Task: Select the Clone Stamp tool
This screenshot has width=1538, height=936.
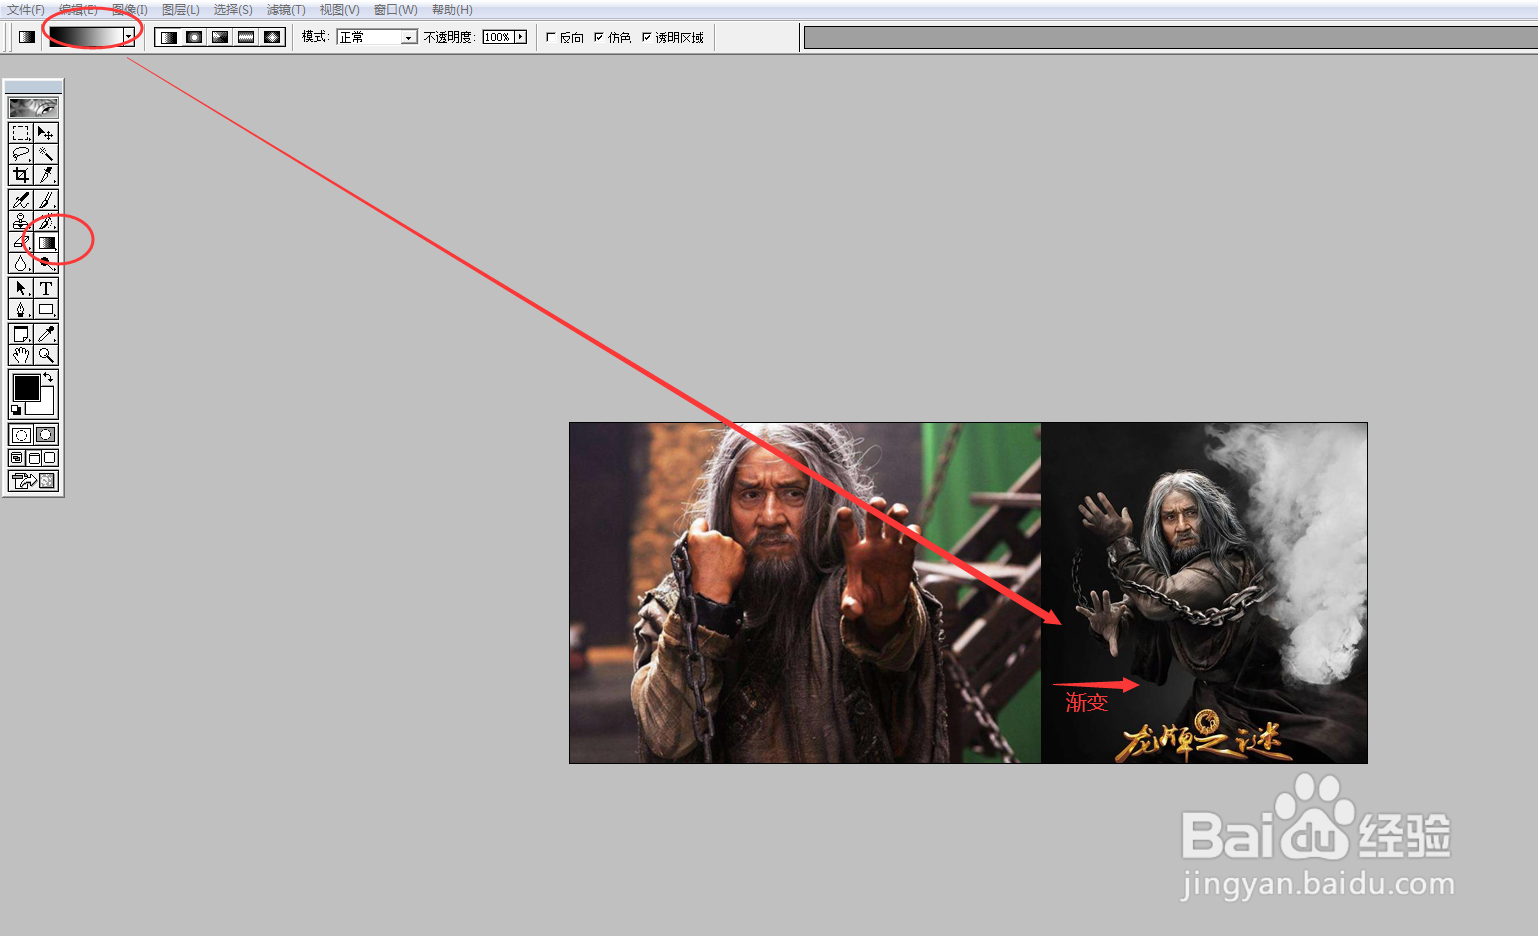Action: pyautogui.click(x=21, y=222)
